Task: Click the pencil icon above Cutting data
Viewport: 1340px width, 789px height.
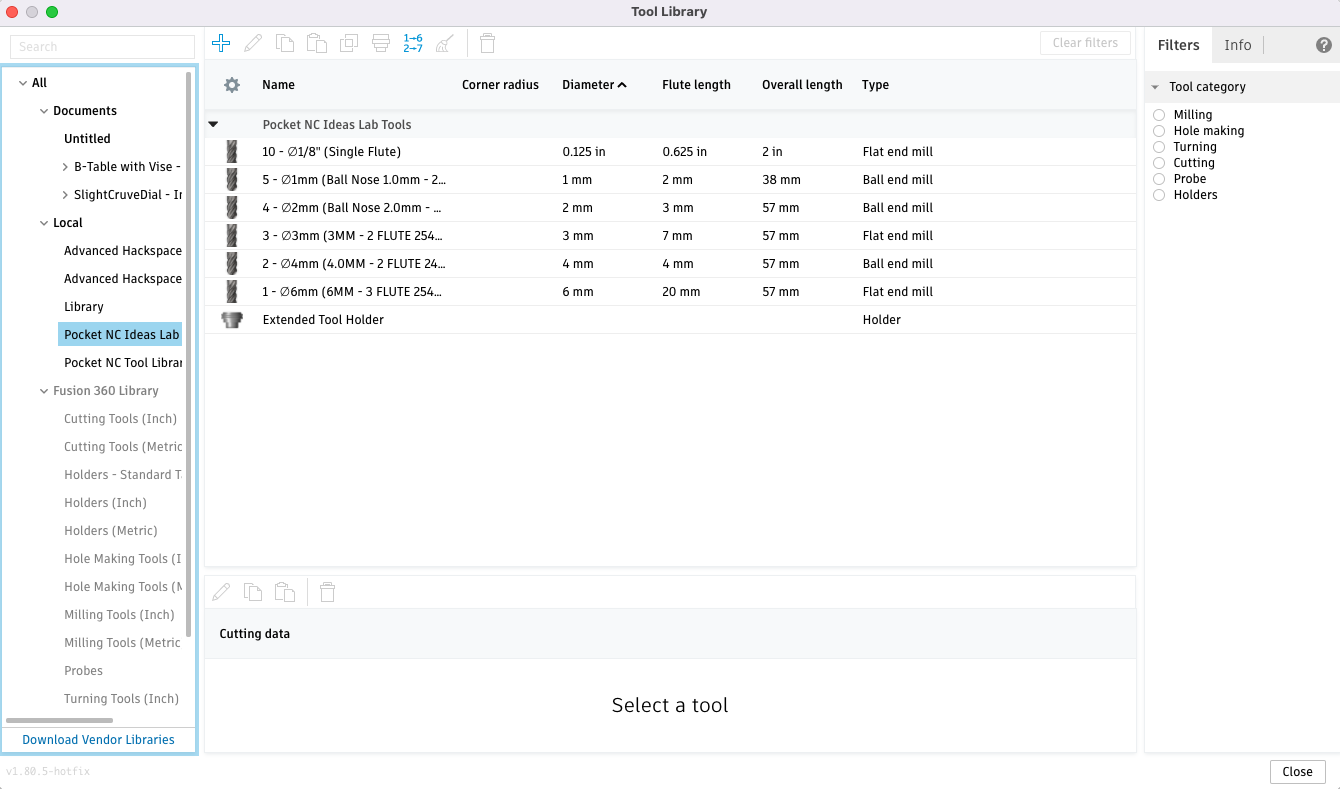Action: [x=221, y=592]
